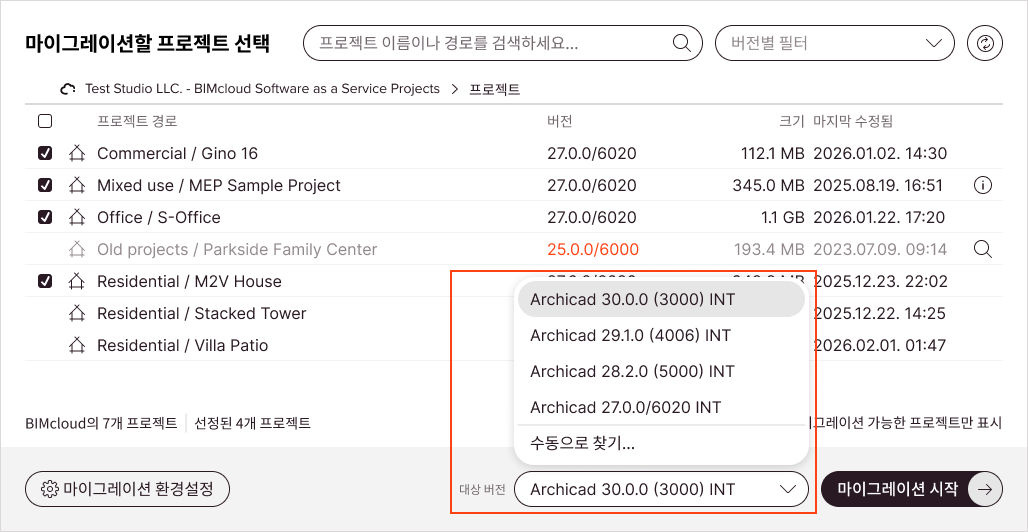
Task: Click 112.1 MB size of Gino 16
Action: pos(772,153)
